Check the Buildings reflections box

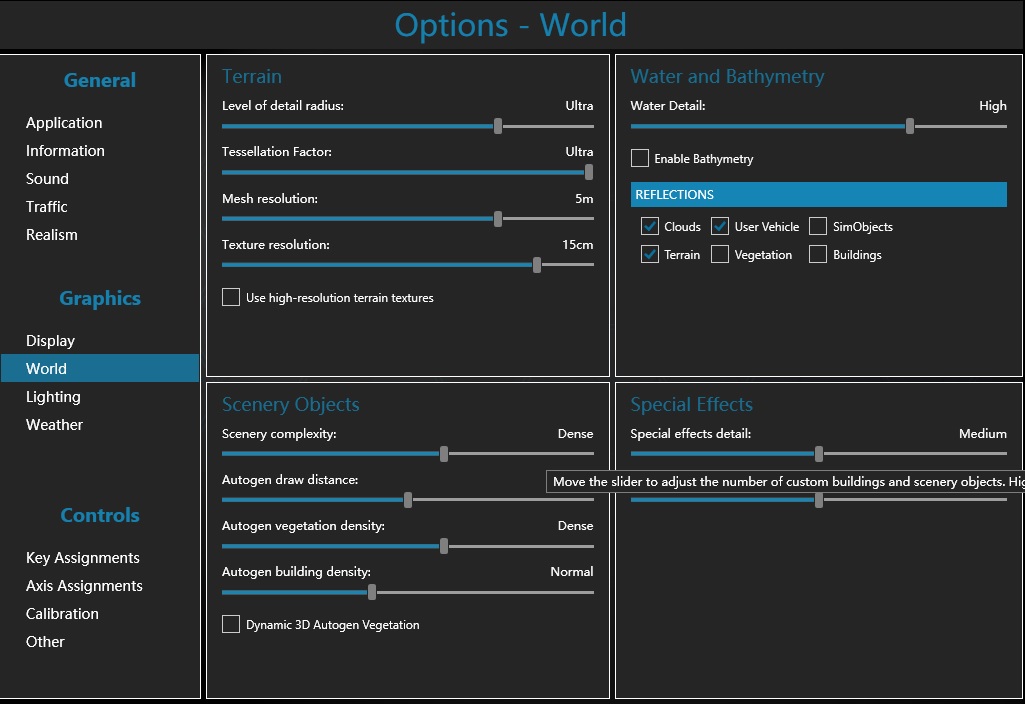tap(818, 254)
